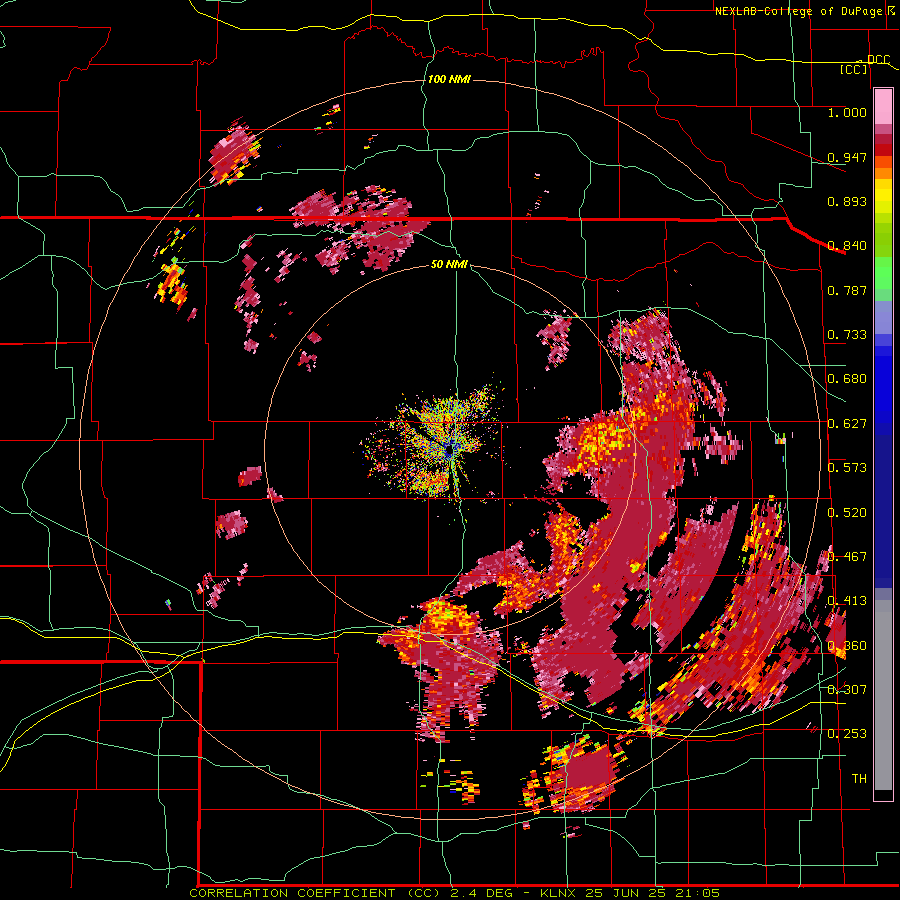
Task: Click the [CC] legend title
Action: click(853, 69)
